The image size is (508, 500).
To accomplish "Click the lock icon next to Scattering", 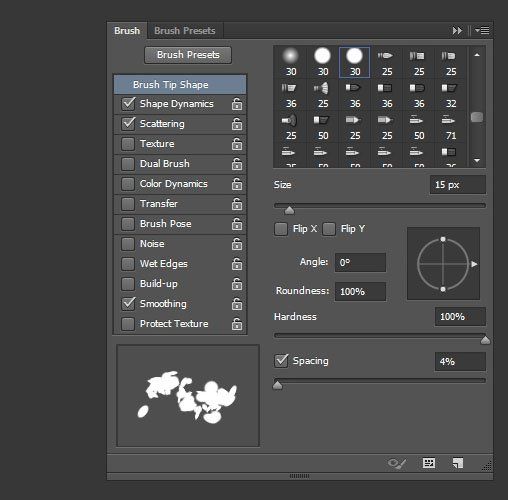I will coord(237,124).
